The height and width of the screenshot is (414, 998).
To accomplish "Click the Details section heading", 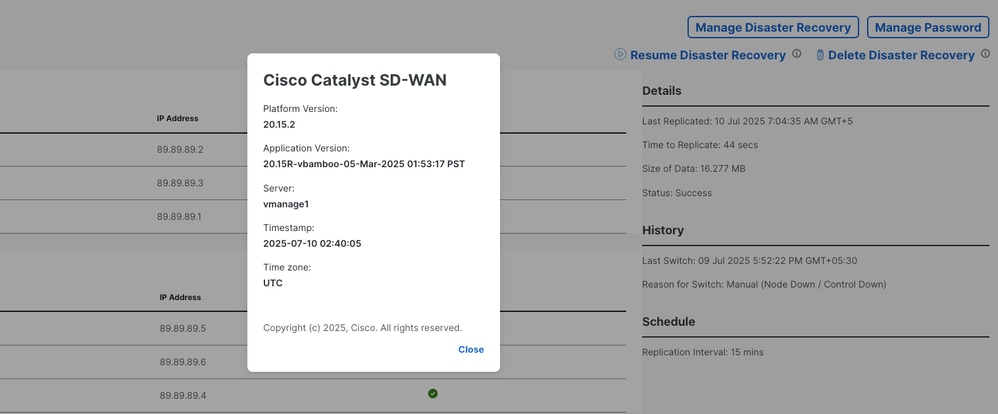I will [661, 91].
